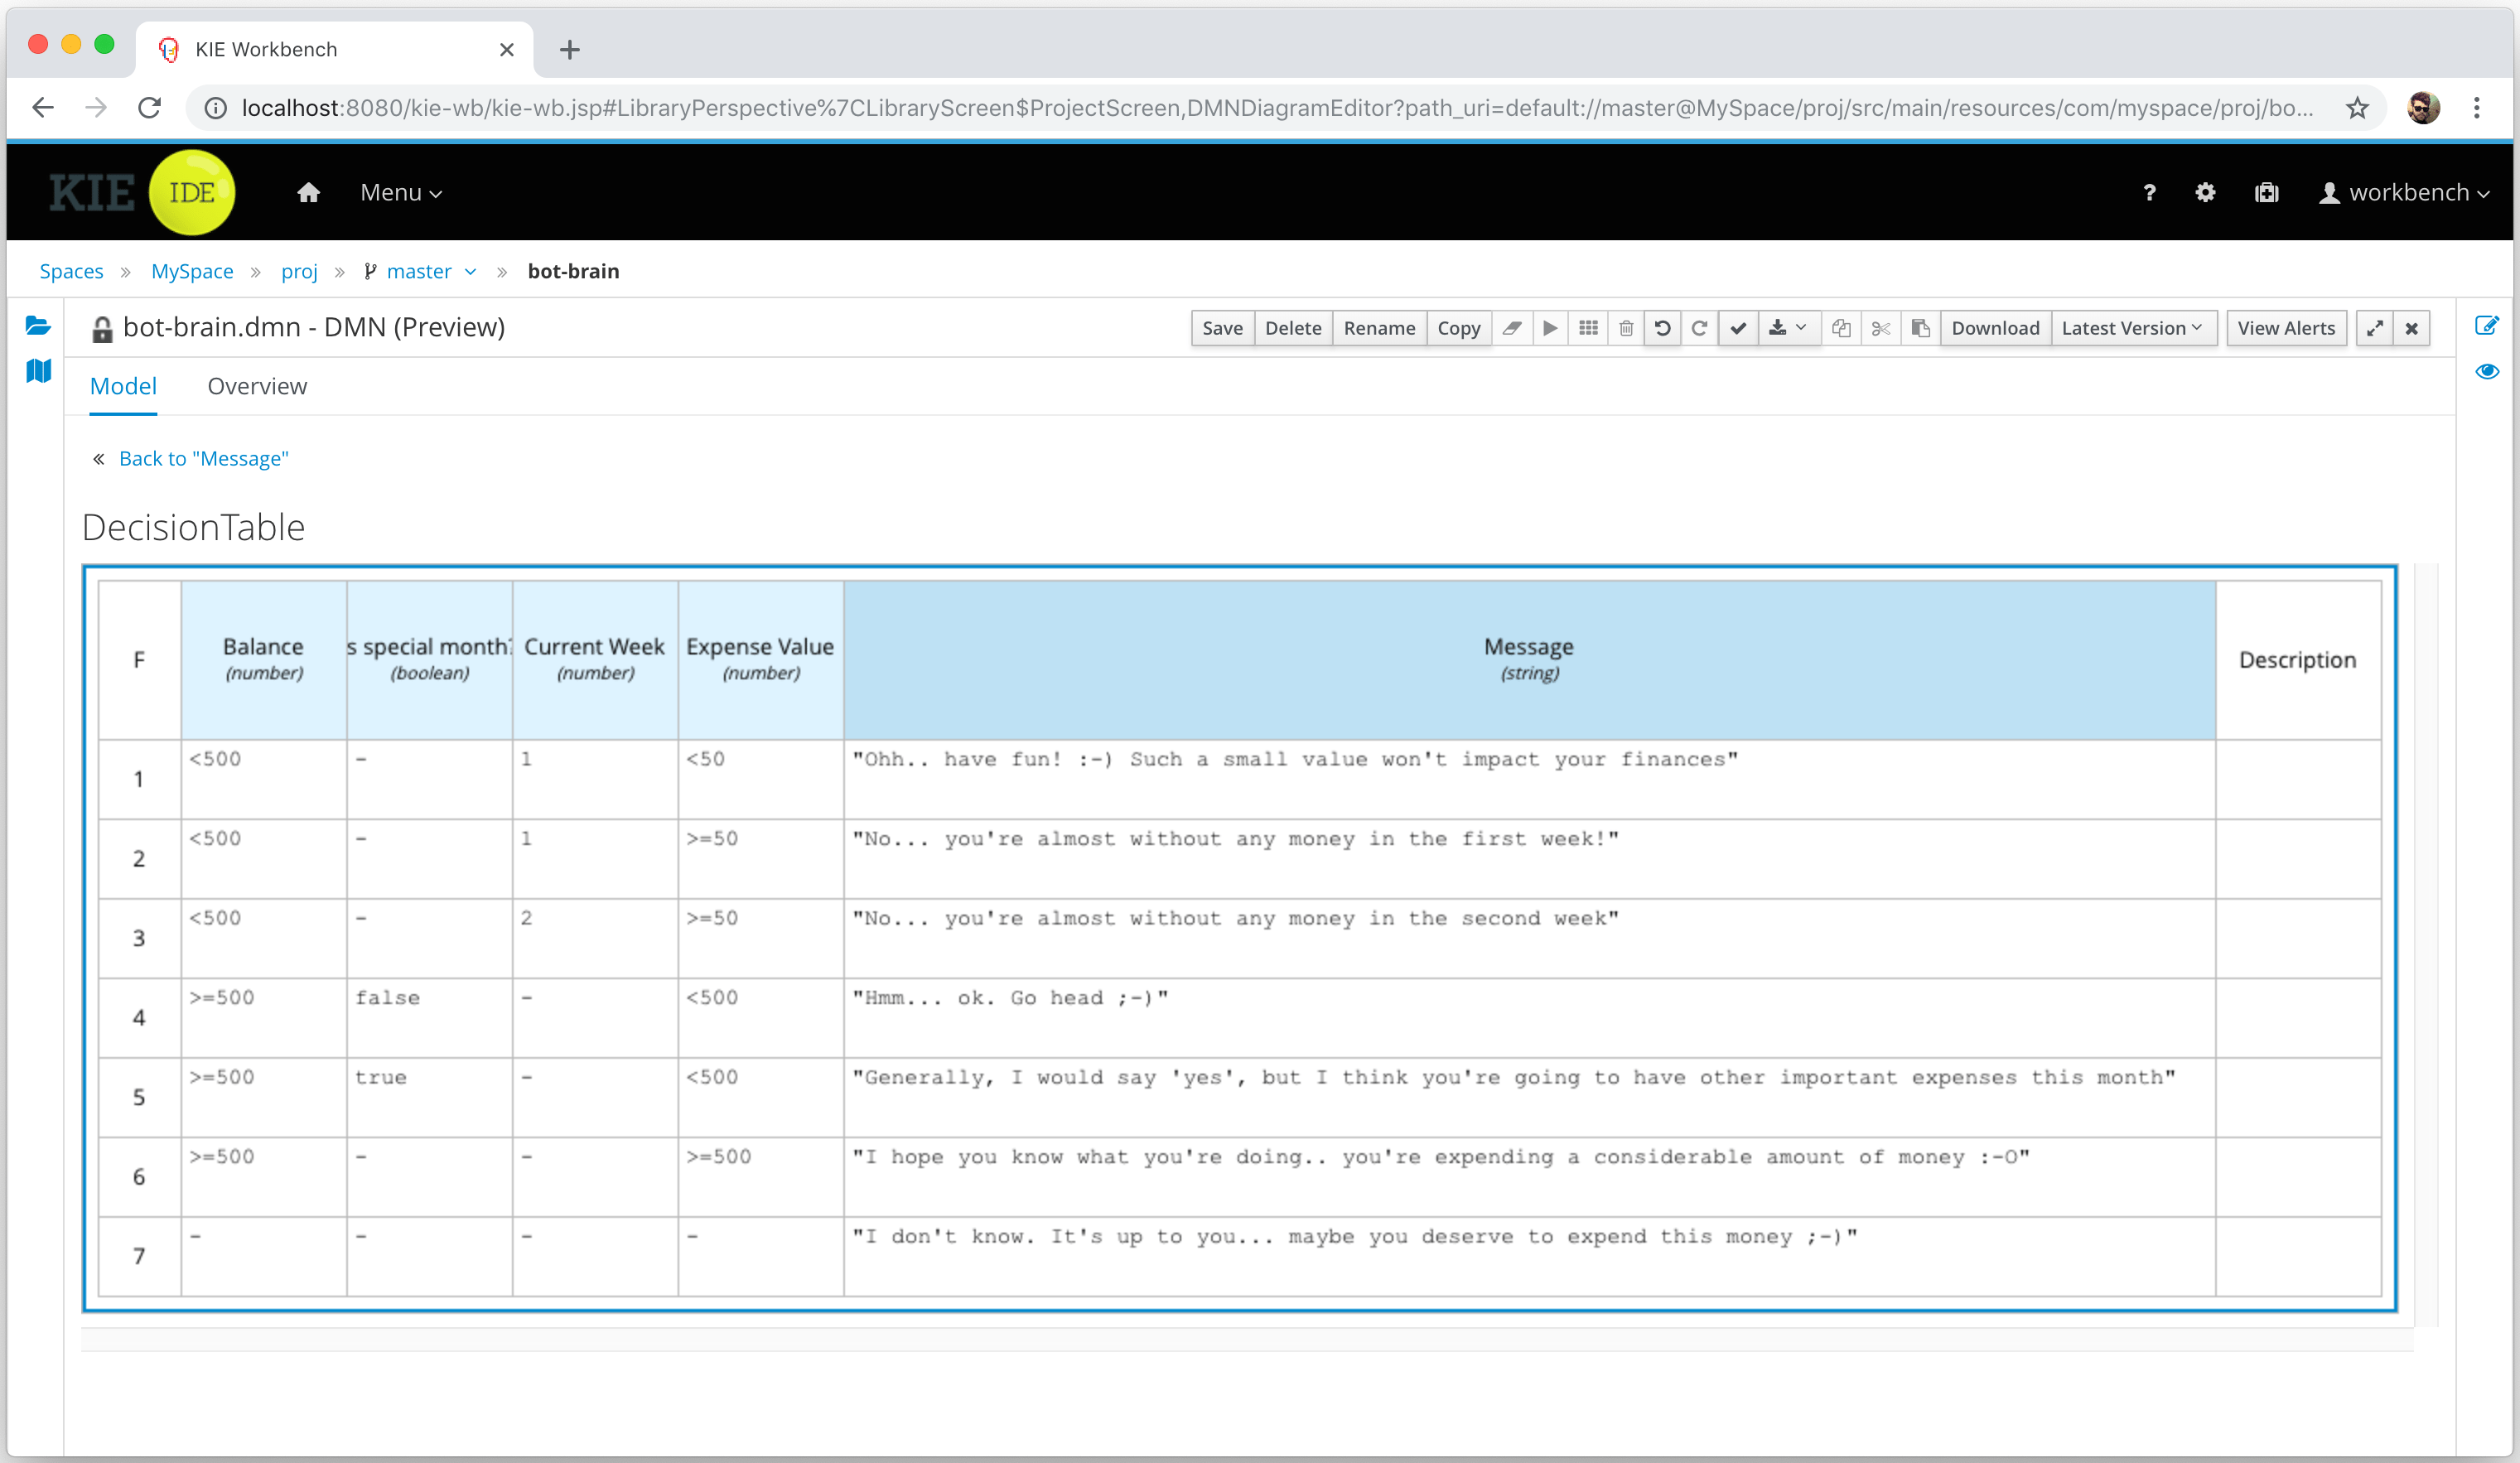Open the preview eye panel icon
2520x1463 pixels.
pyautogui.click(x=2487, y=371)
